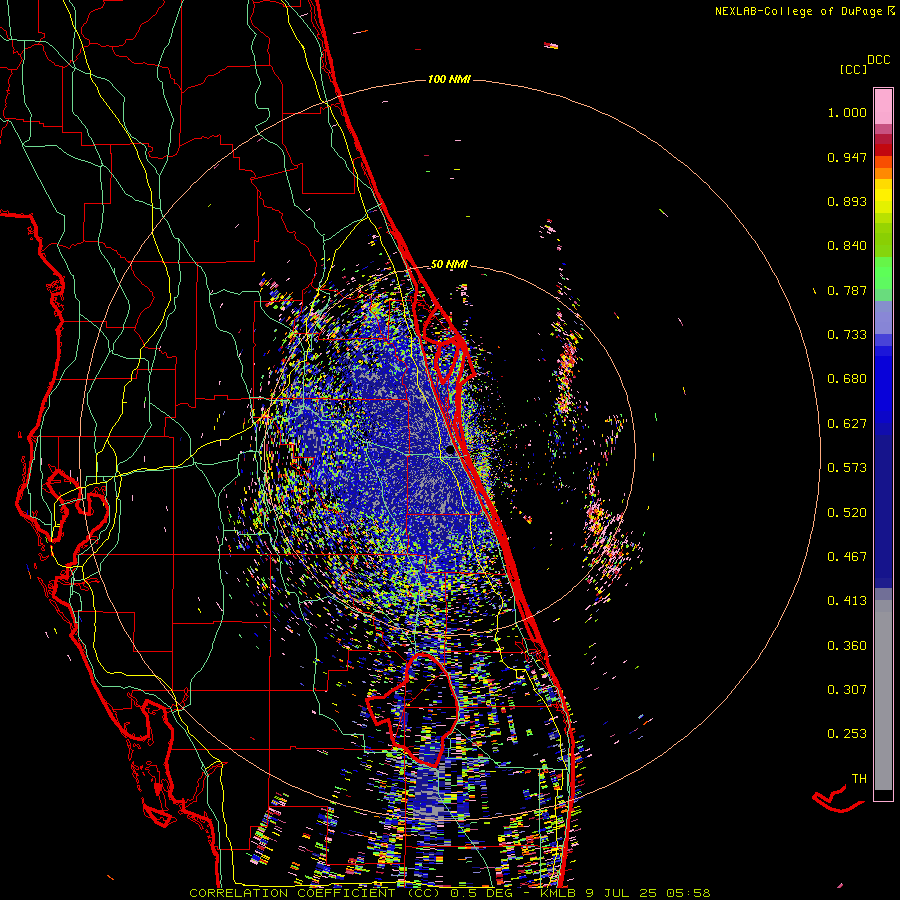
Task: Click the 0.787 value on color scale
Action: 847,290
